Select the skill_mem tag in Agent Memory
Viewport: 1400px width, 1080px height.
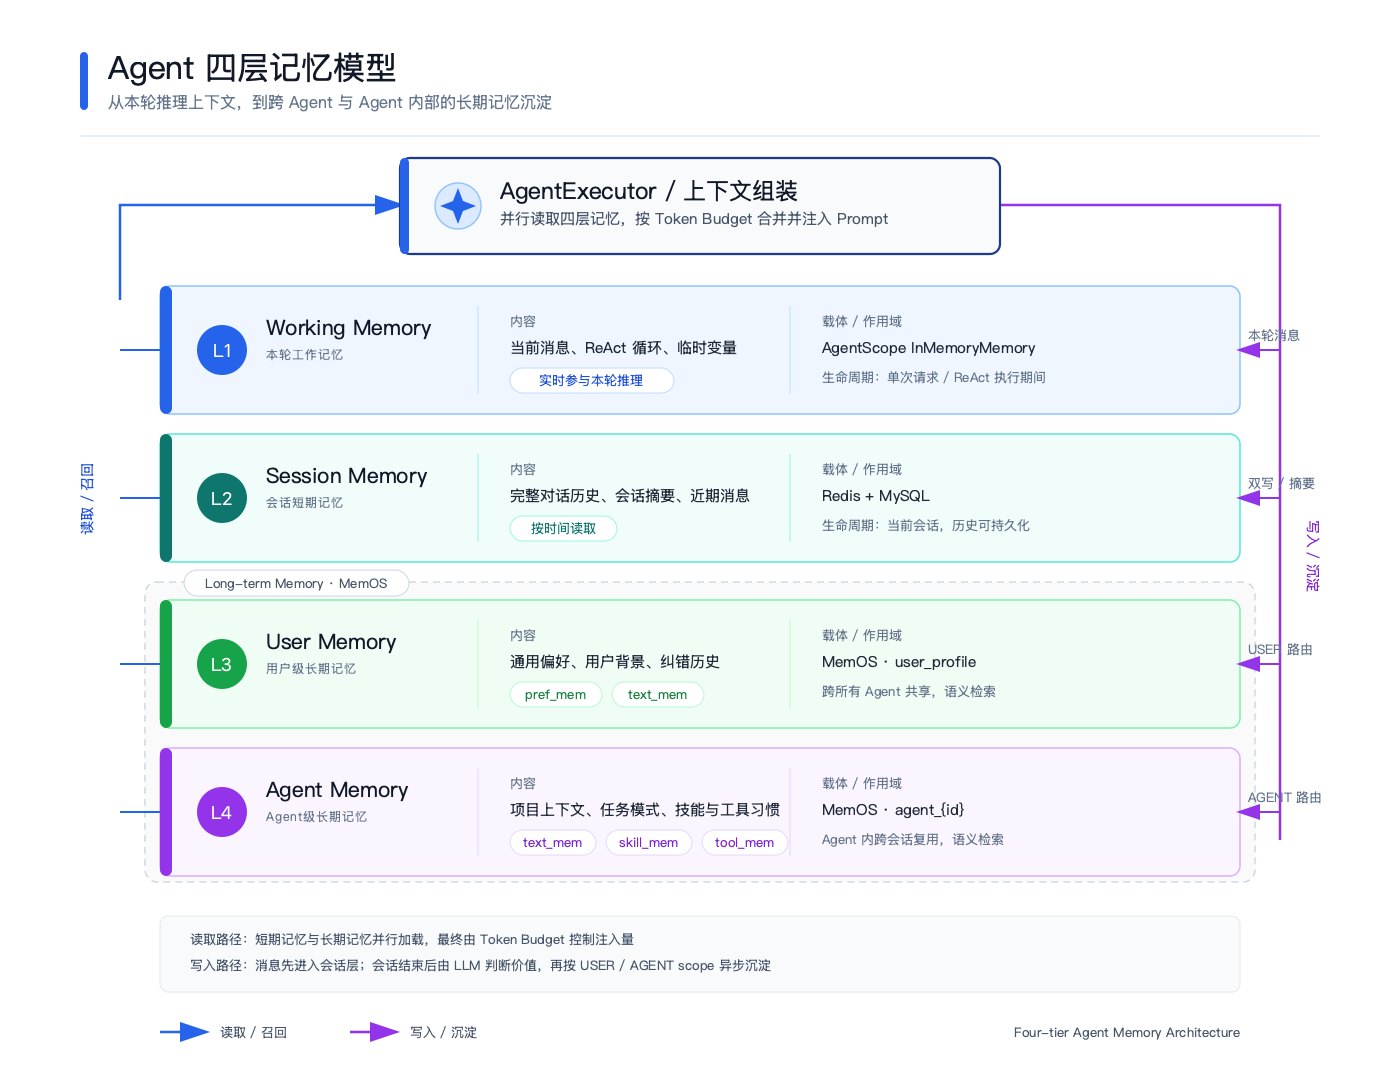(648, 842)
